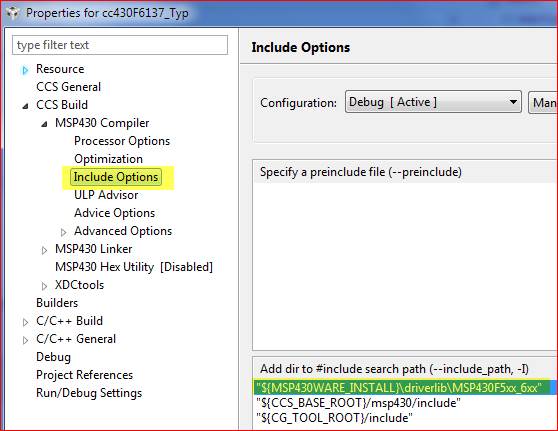558x431 pixels.
Task: Open ULP Advisor page
Action: (x=106, y=195)
